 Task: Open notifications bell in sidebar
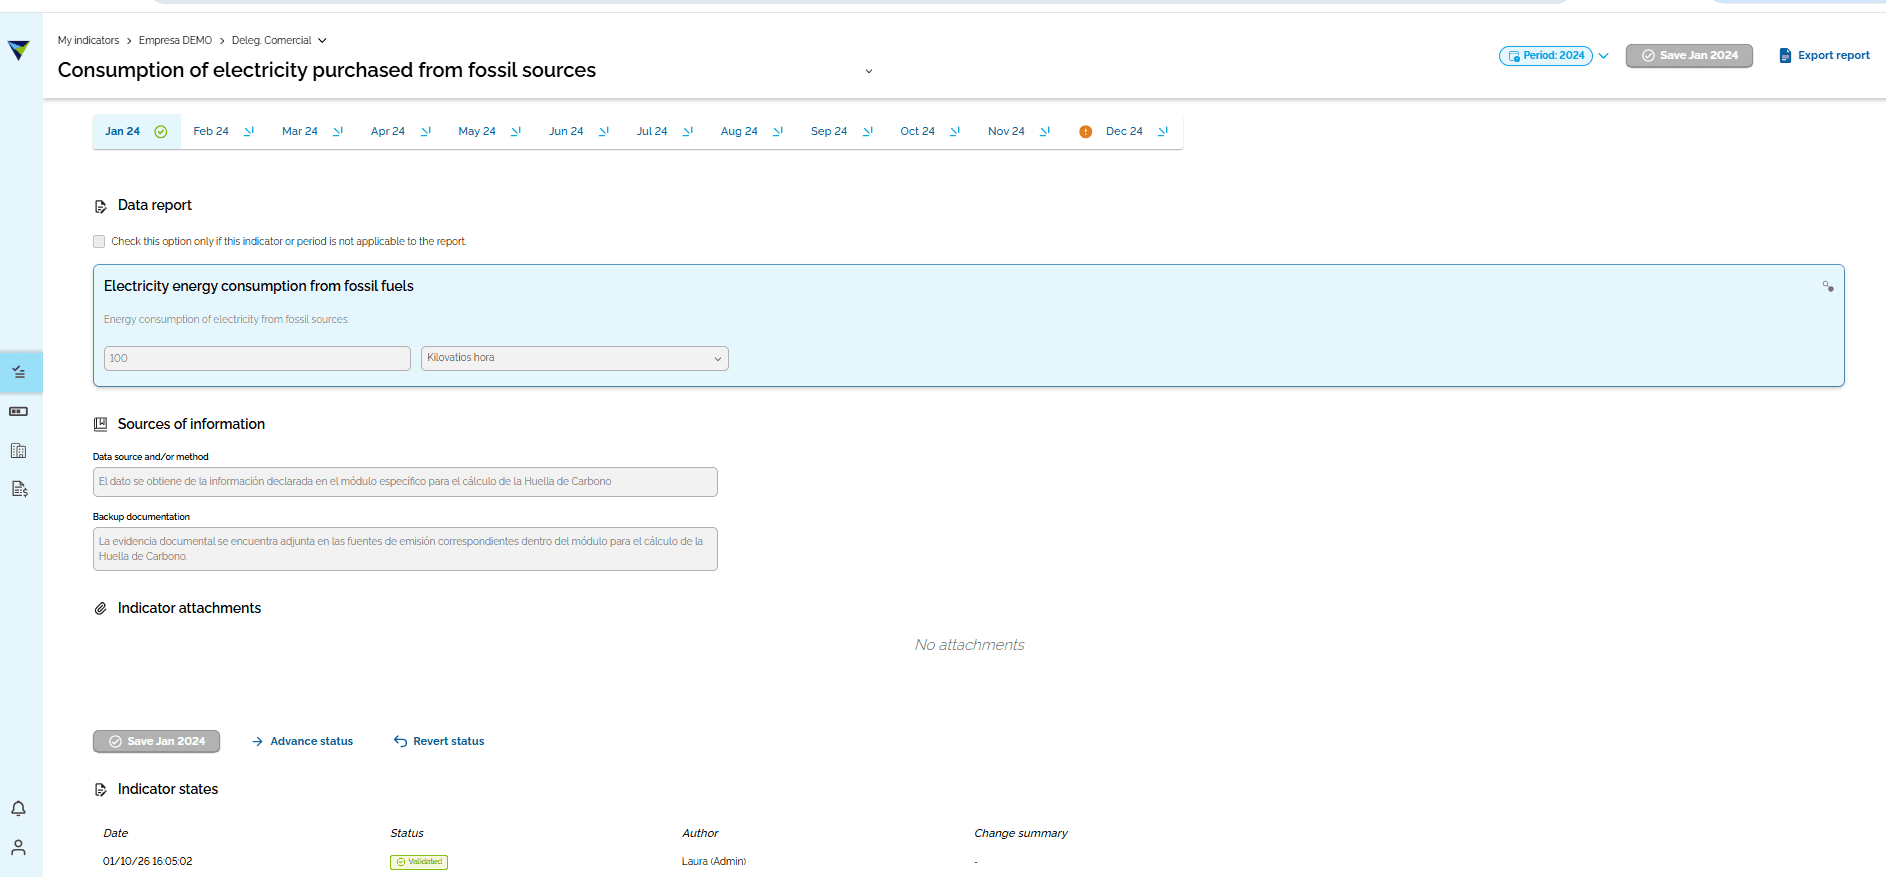(x=19, y=808)
